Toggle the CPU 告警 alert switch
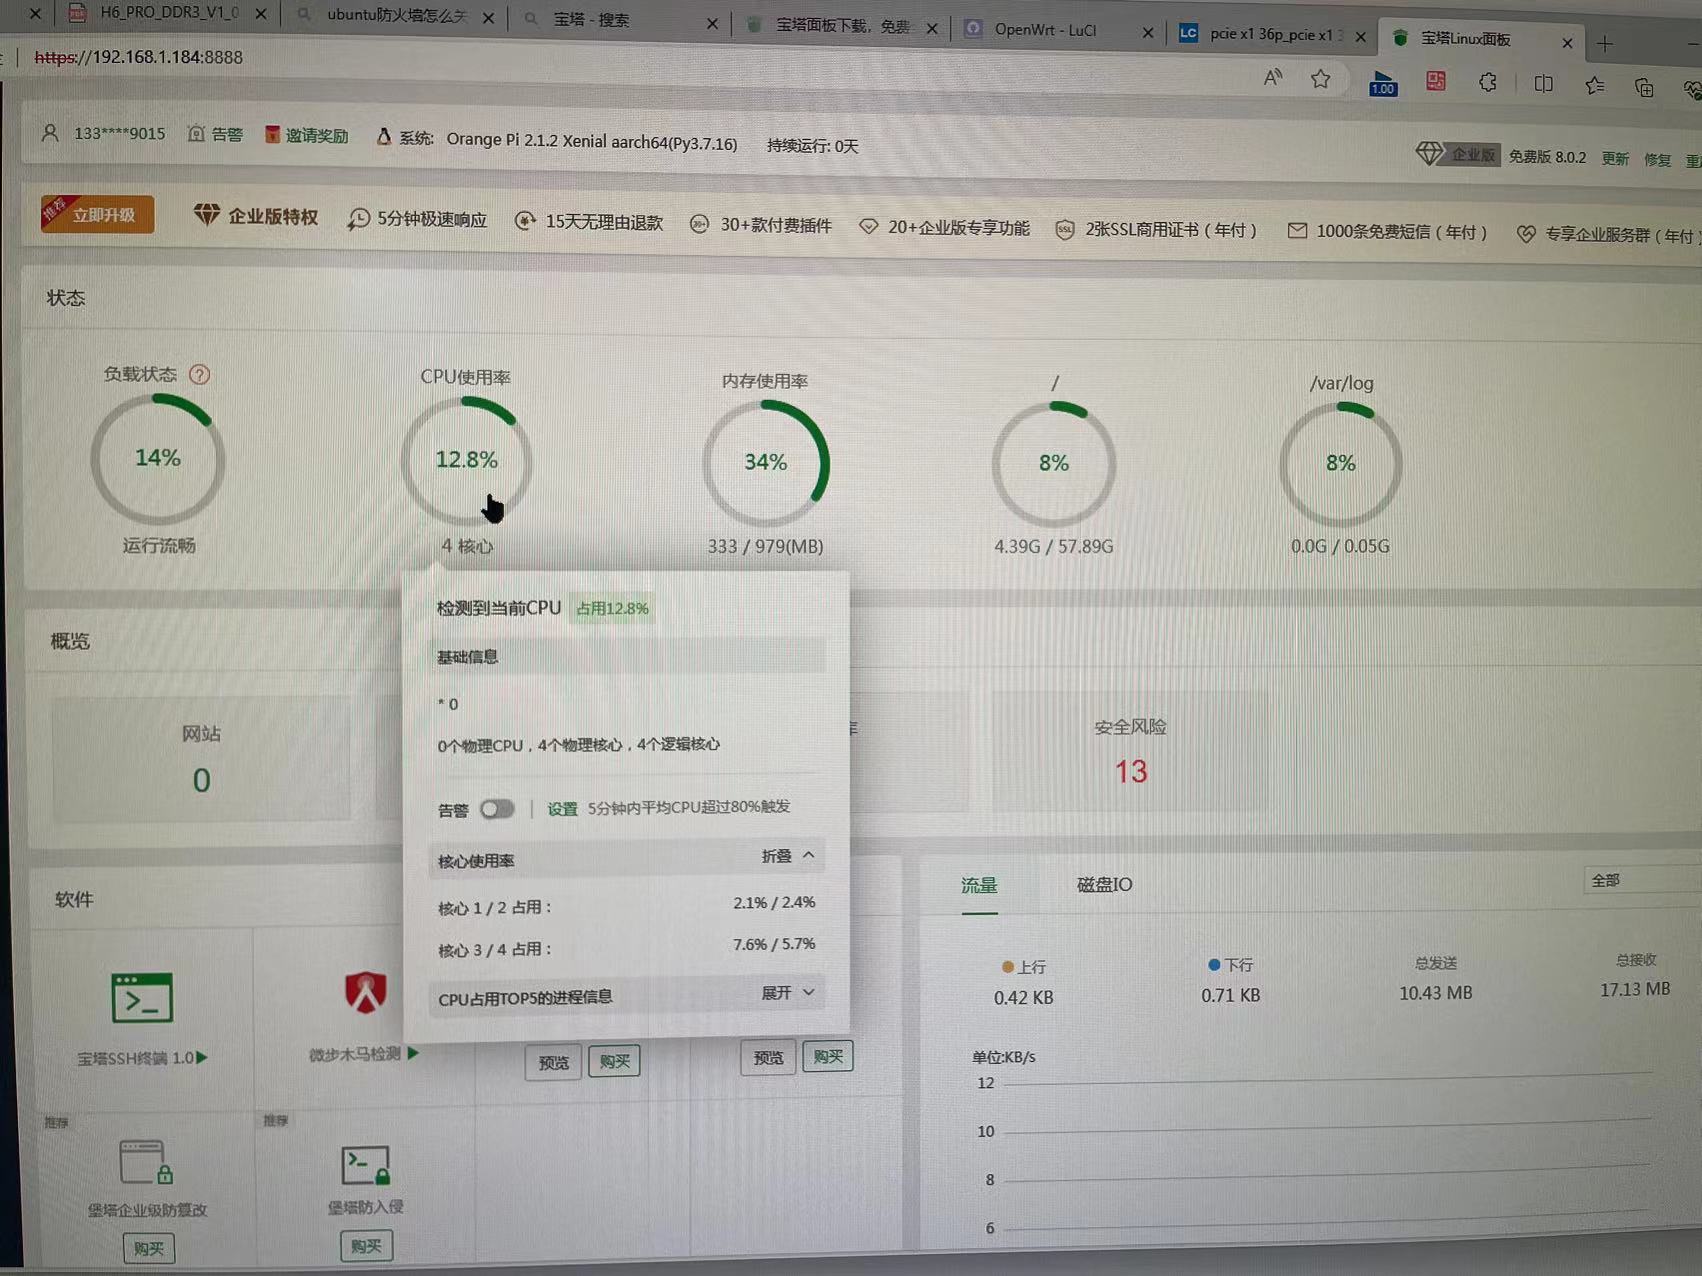 497,809
